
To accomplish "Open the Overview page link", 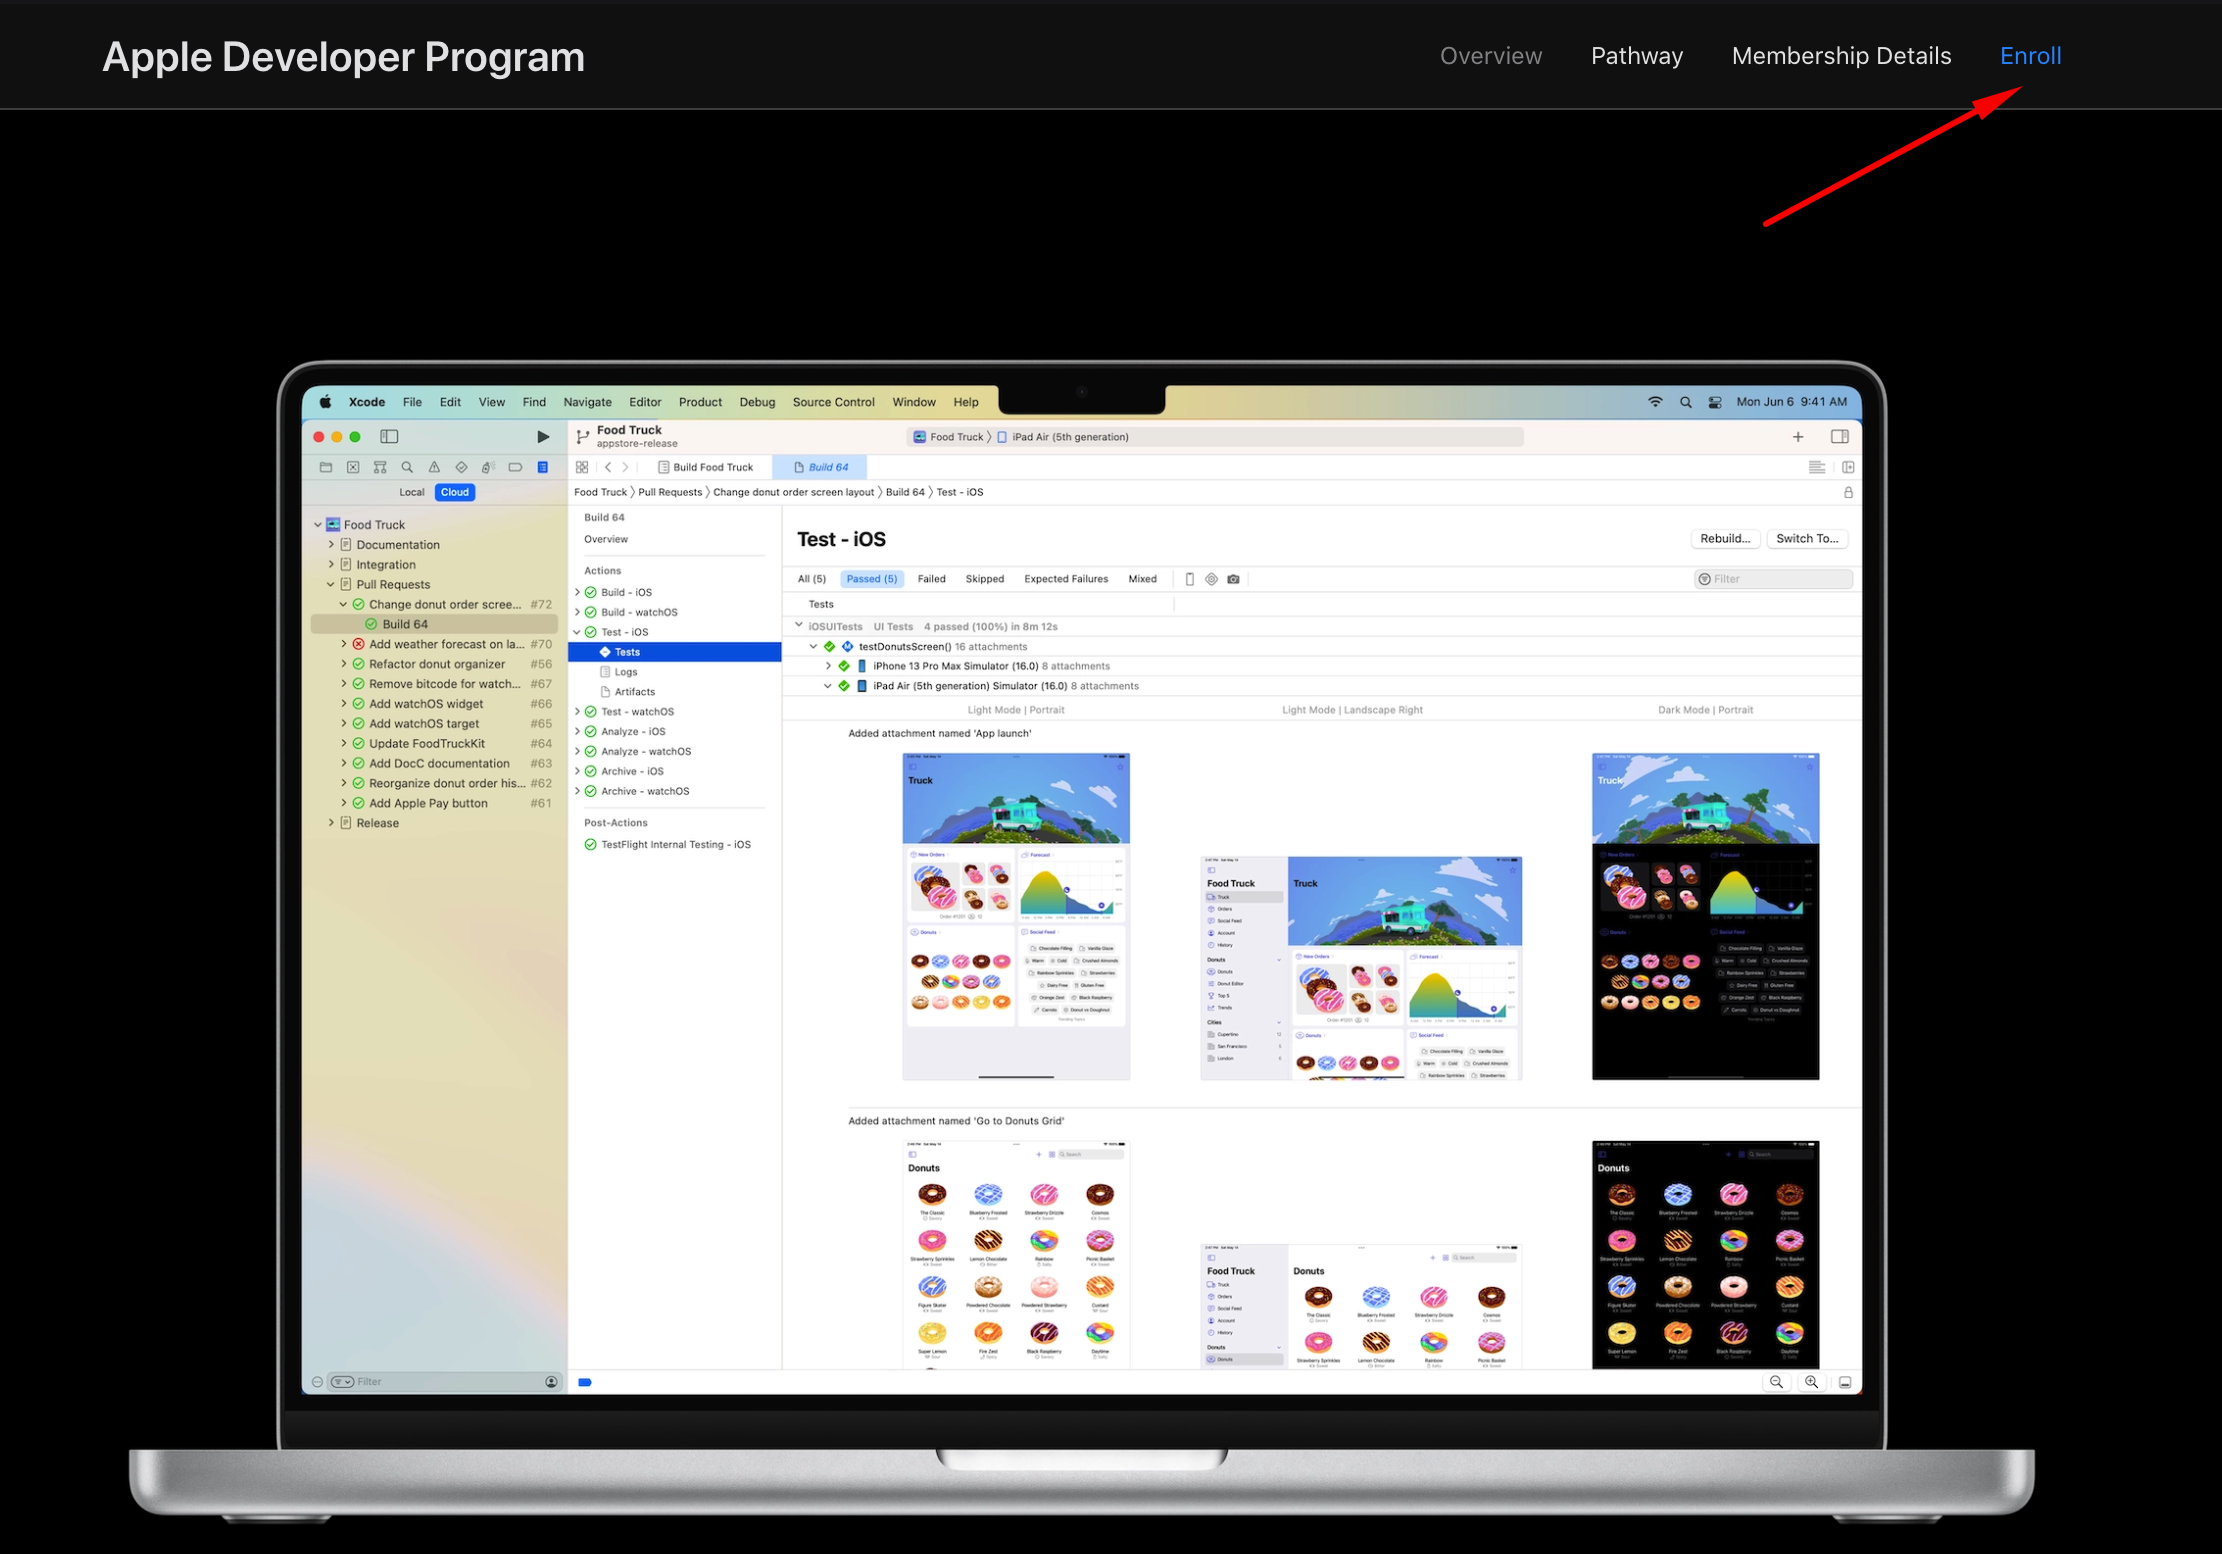I will [1491, 56].
